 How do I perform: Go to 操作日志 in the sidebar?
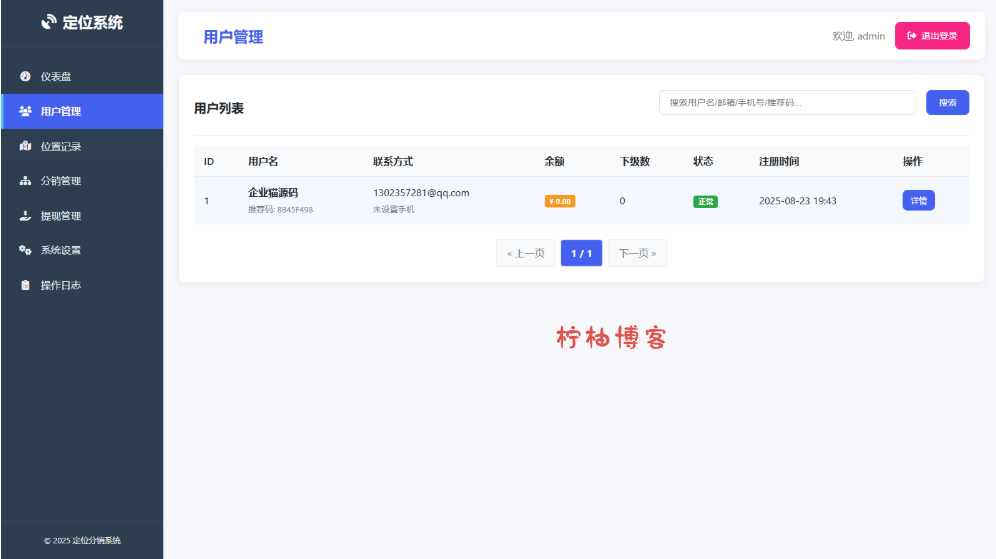click(60, 285)
